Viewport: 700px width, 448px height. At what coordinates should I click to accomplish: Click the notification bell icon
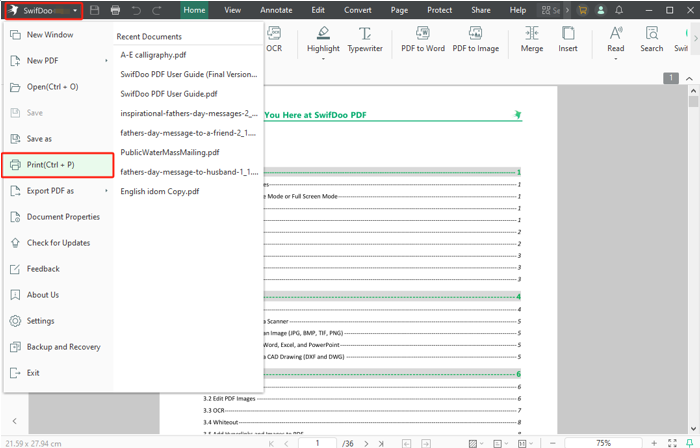[619, 10]
